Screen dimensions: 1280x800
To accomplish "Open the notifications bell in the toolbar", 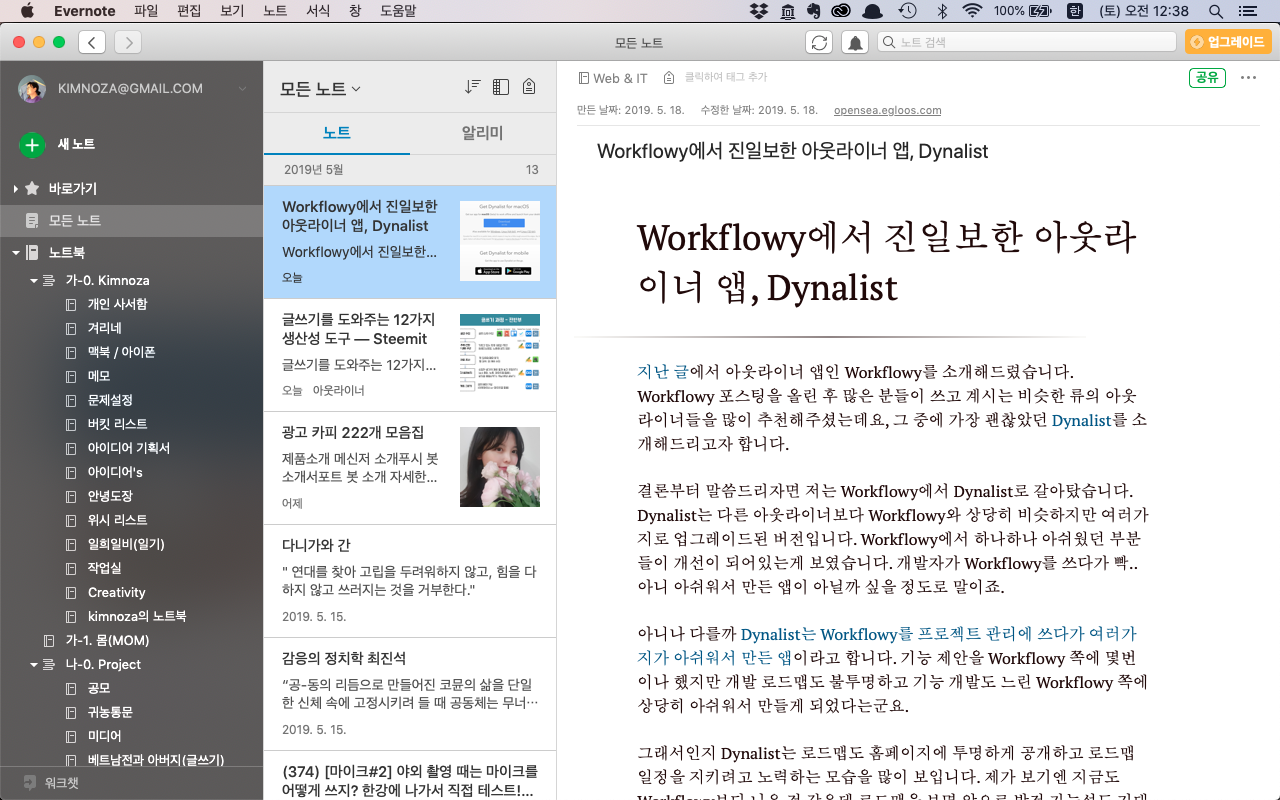I will click(x=855, y=42).
